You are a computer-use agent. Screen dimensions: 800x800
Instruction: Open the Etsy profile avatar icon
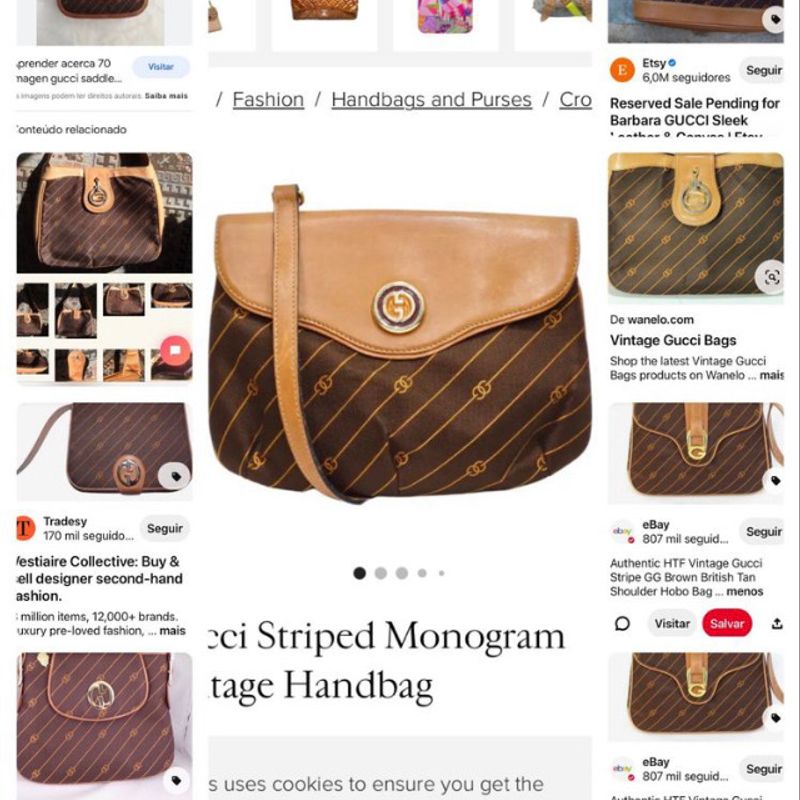pos(622,70)
